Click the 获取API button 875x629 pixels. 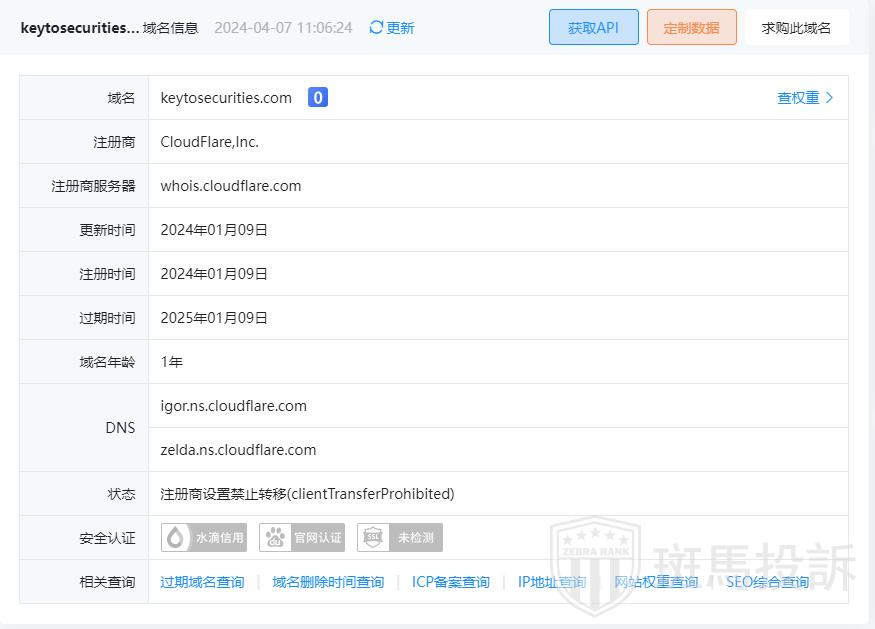[593, 28]
